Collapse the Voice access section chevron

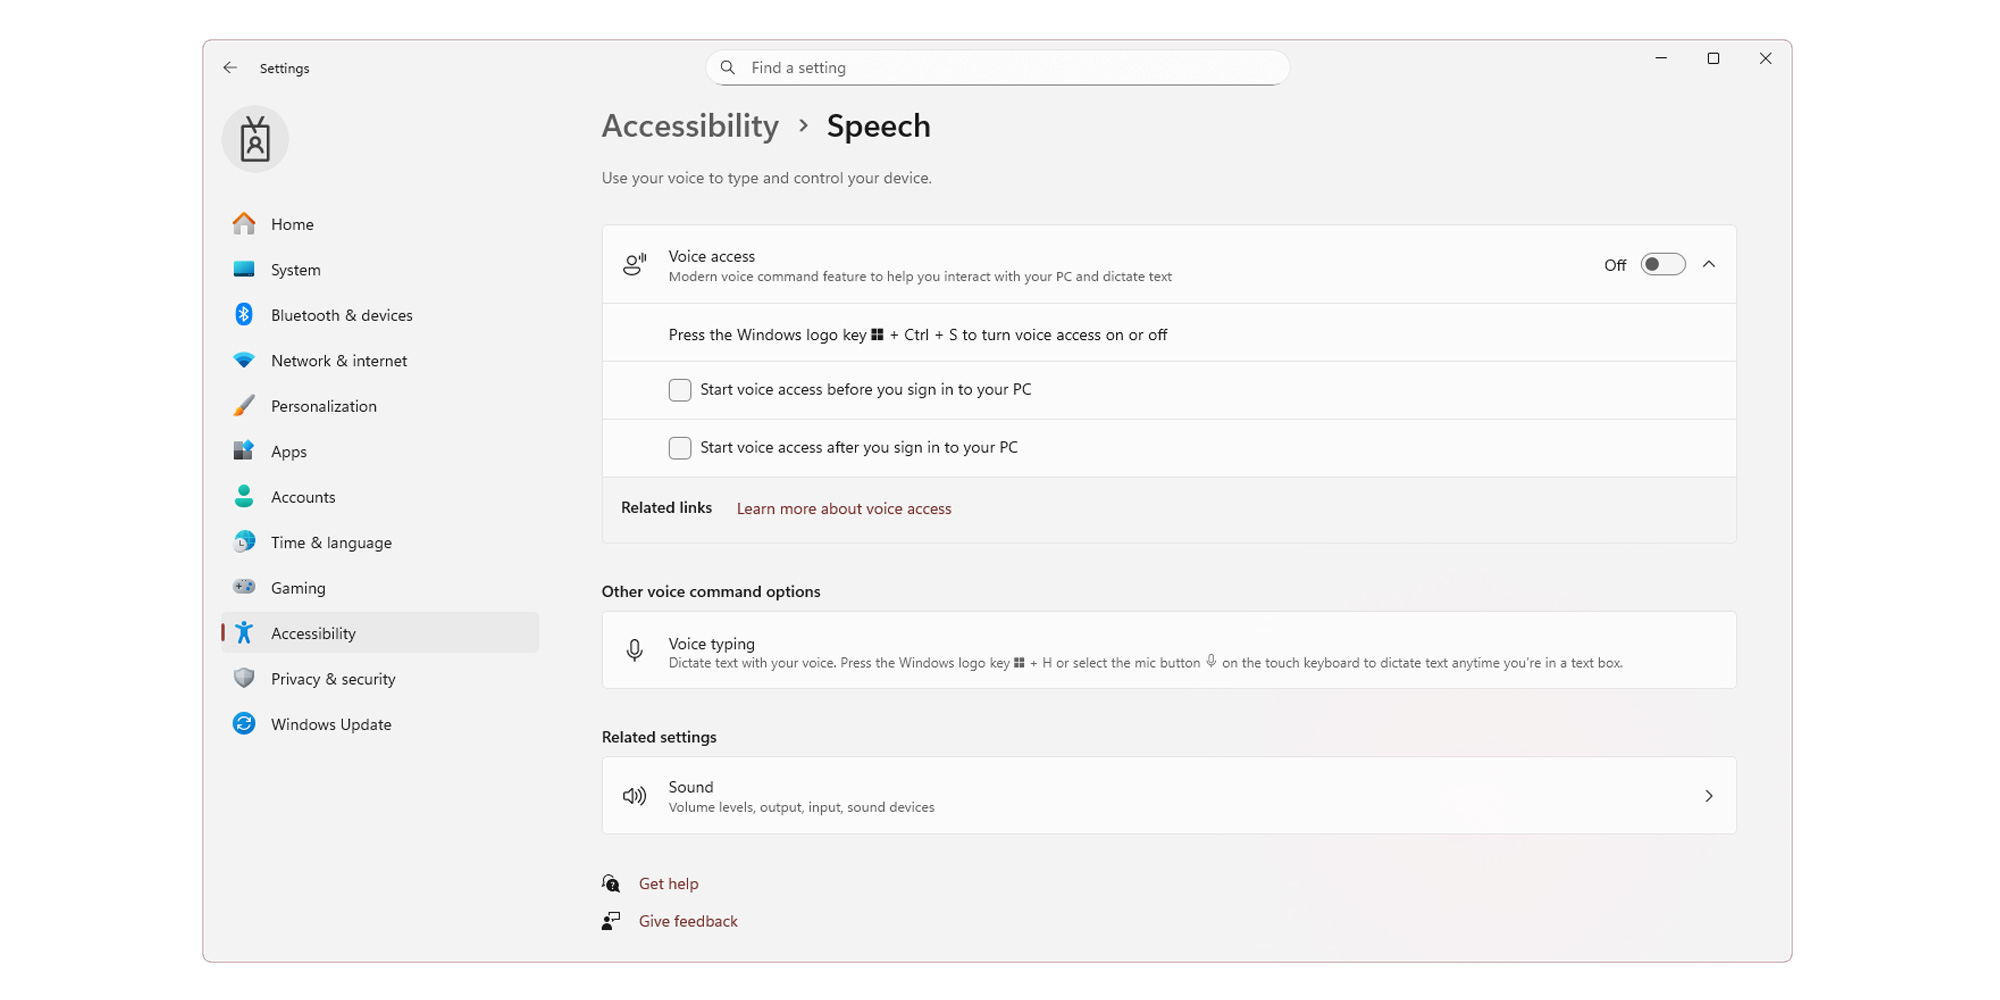coord(1710,264)
